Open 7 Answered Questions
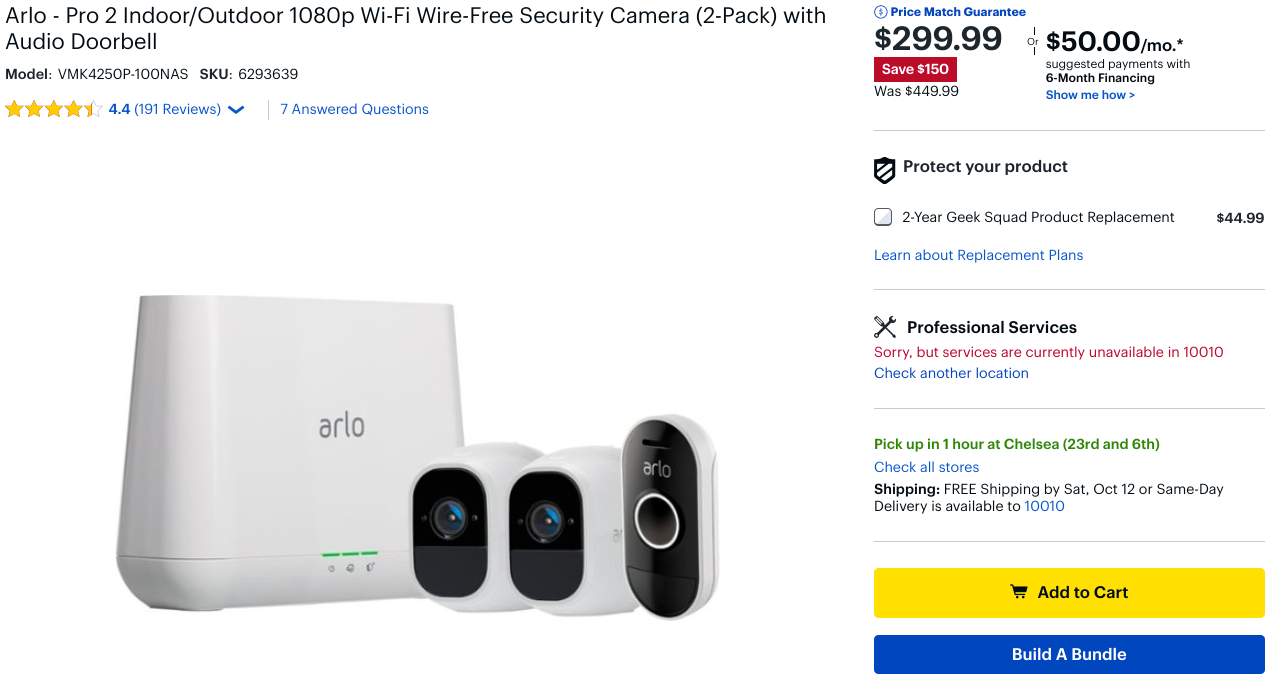1271x679 pixels. click(354, 108)
